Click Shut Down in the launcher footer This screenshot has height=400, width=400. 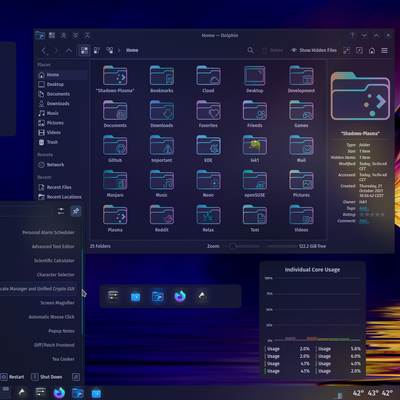(47, 377)
